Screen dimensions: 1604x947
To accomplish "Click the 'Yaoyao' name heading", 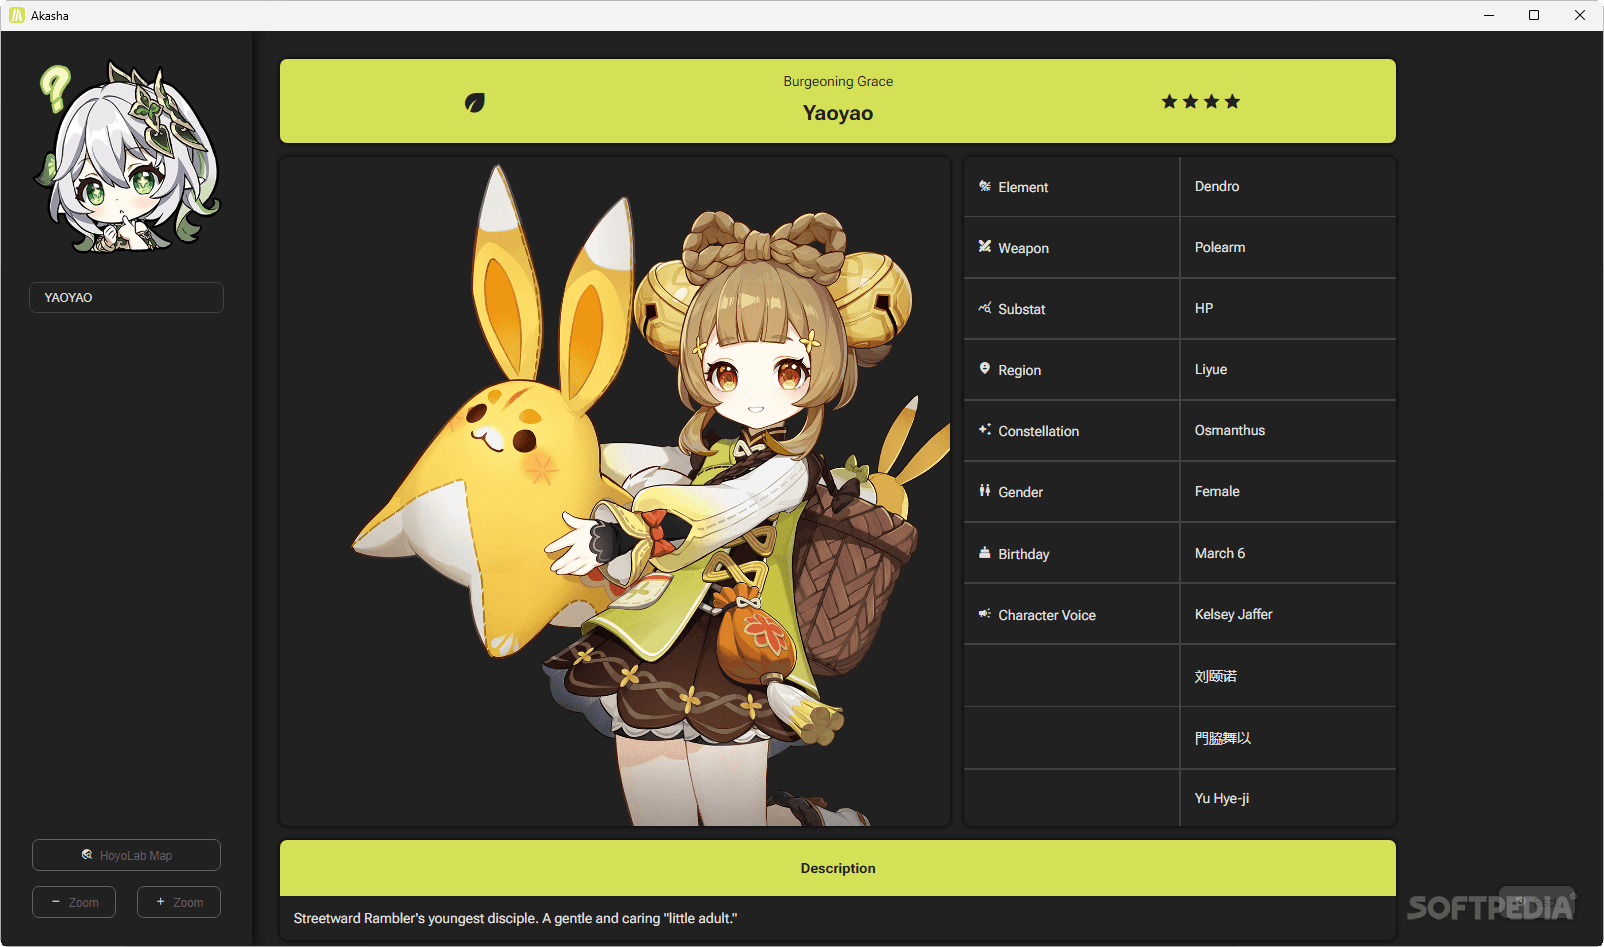I will click(x=838, y=113).
